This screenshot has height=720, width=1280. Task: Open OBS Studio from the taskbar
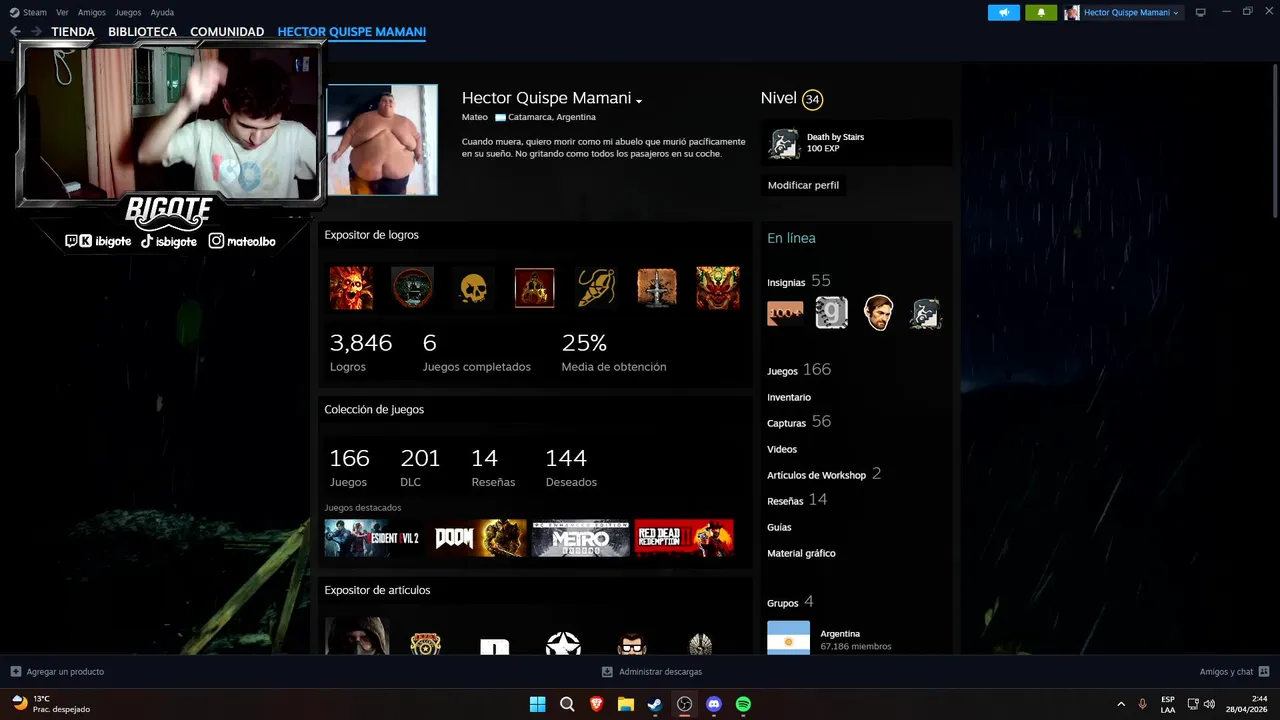(684, 704)
